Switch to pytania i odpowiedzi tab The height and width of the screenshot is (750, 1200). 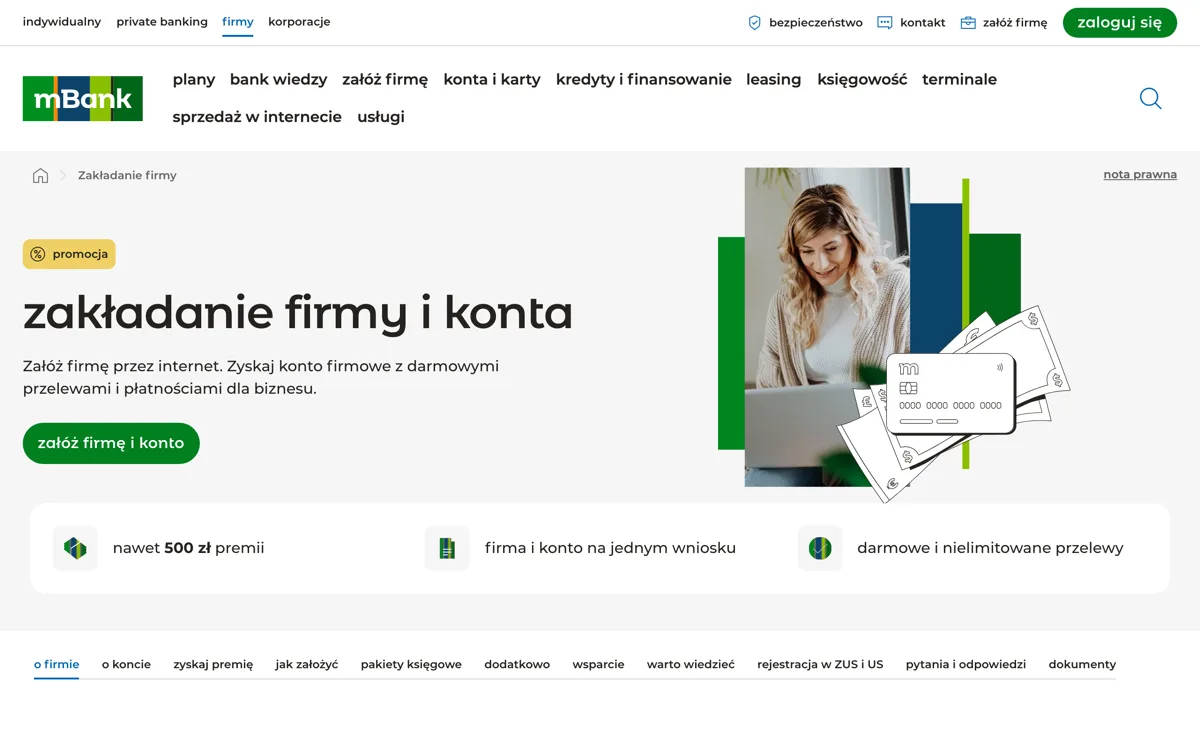(x=966, y=664)
